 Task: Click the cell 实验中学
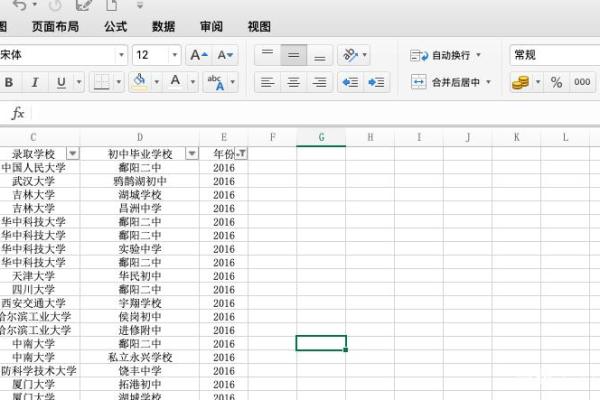point(140,249)
